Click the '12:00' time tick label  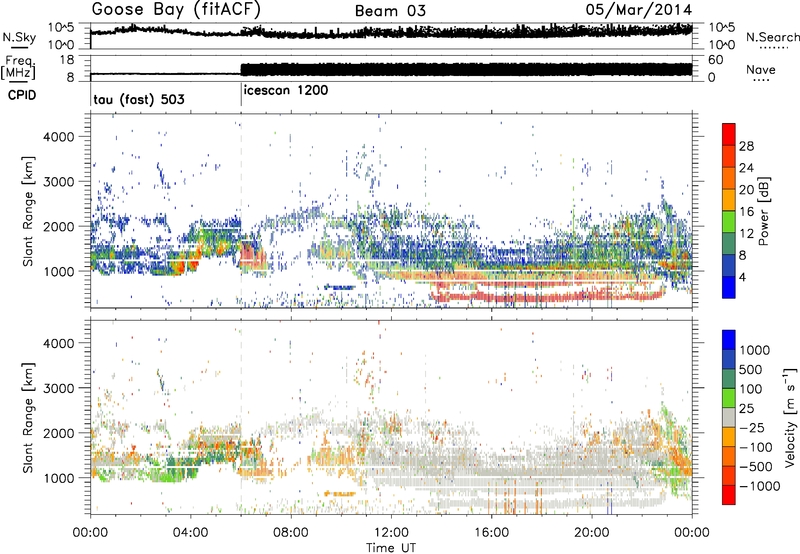click(391, 533)
